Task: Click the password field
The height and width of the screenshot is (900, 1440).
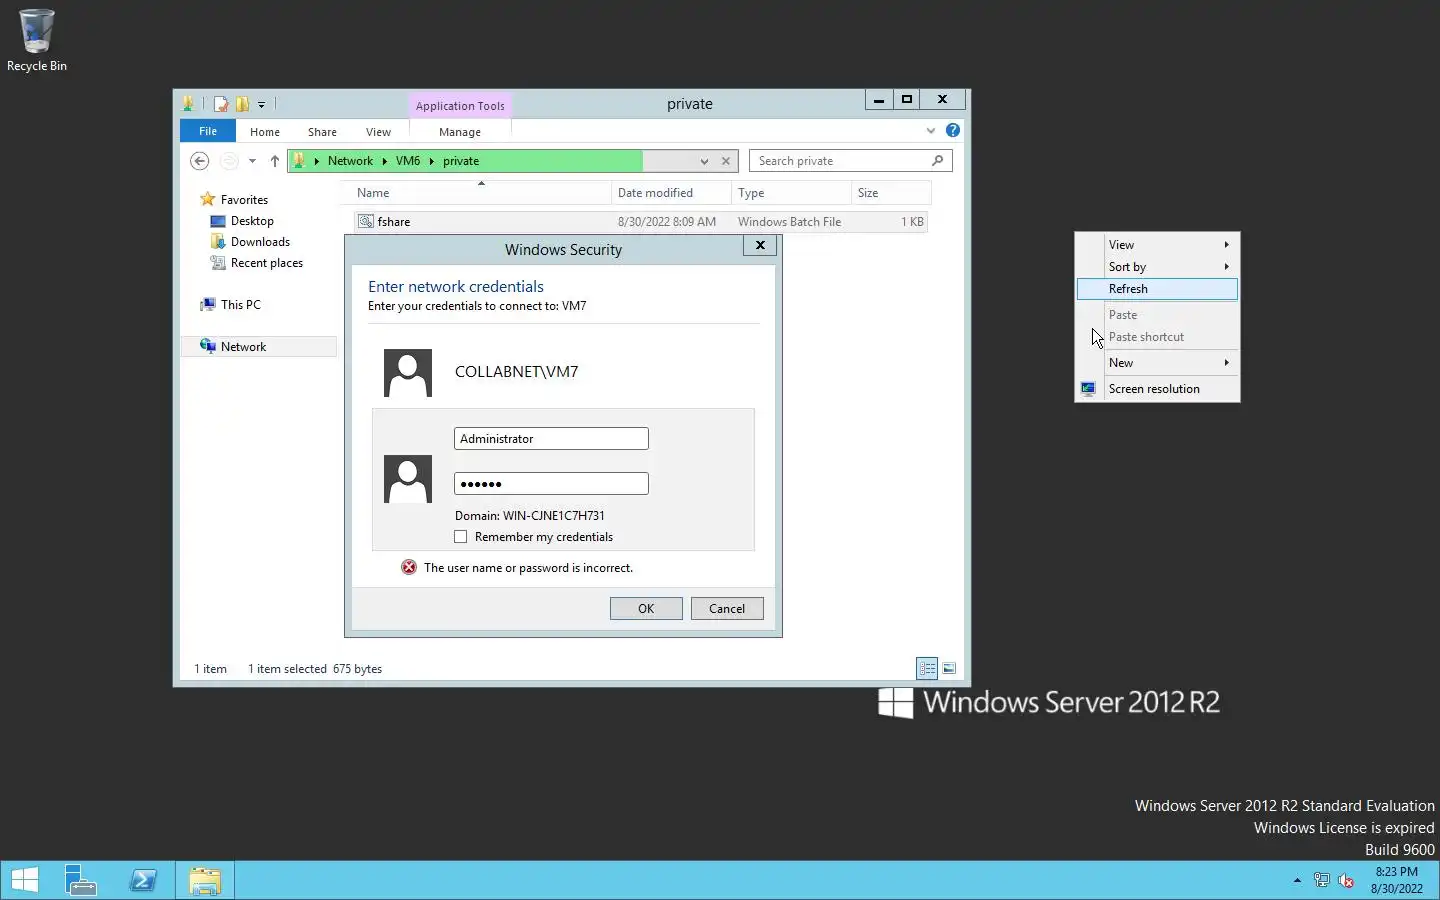Action: pos(551,484)
